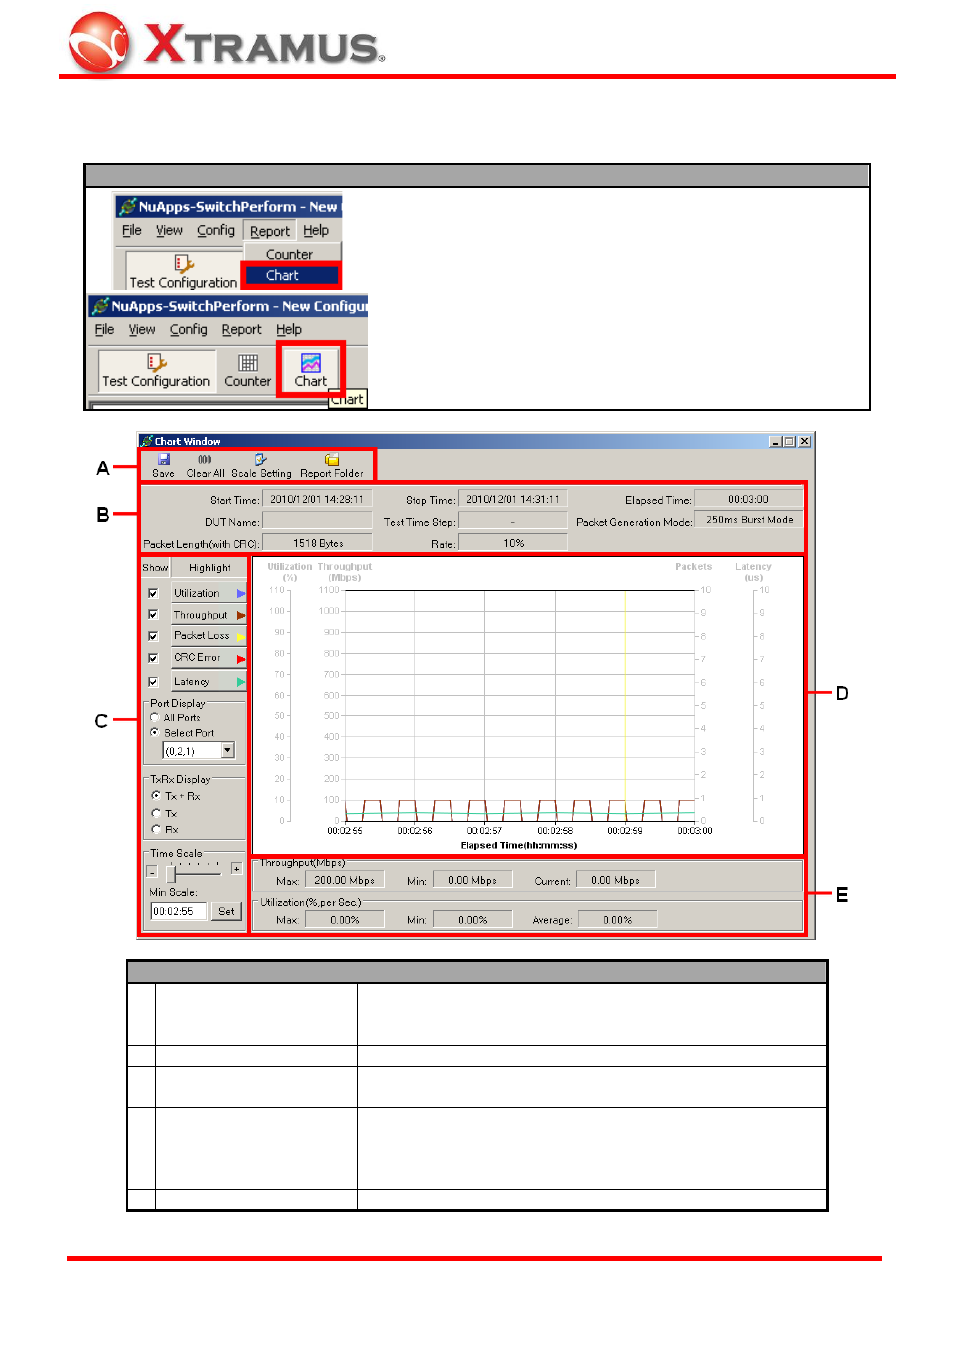Screen dimensions: 954x1350
Task: Open Help menu in New Configu window
Action: pyautogui.click(x=289, y=329)
